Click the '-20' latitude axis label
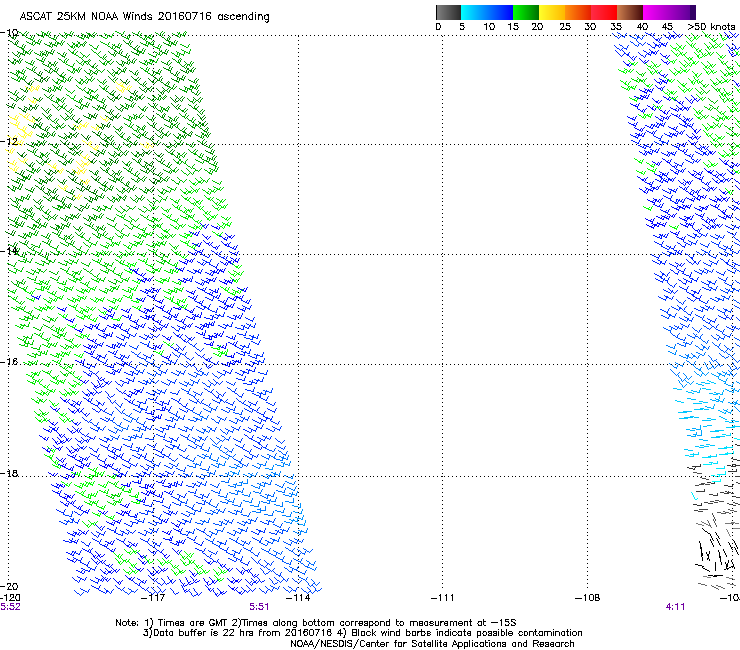 click(x=9, y=586)
